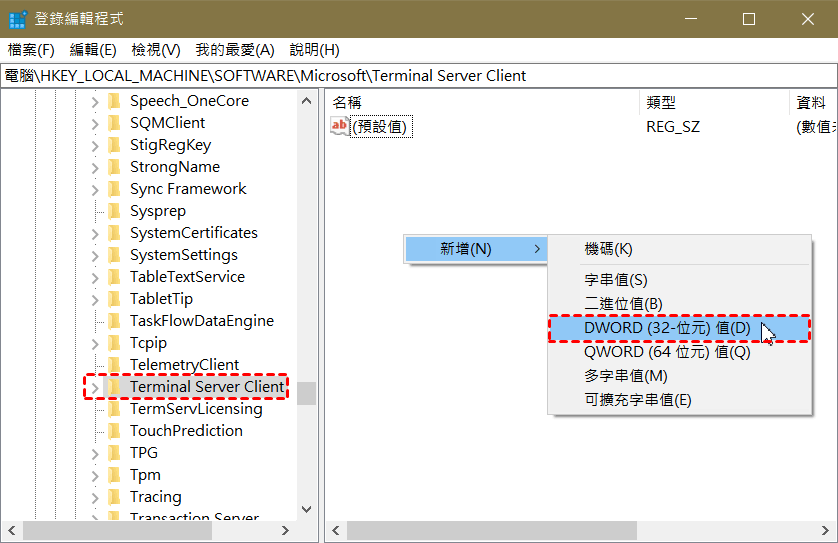Click the Tcpip folder icon
Image resolution: width=838 pixels, height=543 pixels.
pyautogui.click(x=114, y=343)
